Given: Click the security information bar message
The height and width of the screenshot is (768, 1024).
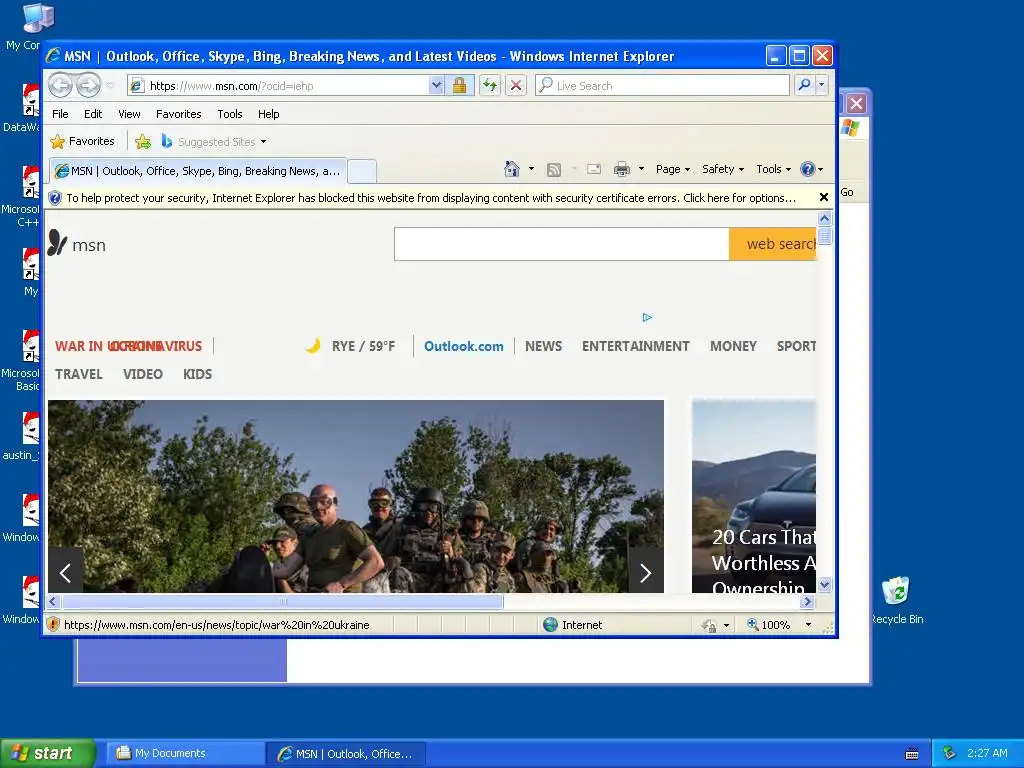Looking at the screenshot, I should pyautogui.click(x=431, y=198).
